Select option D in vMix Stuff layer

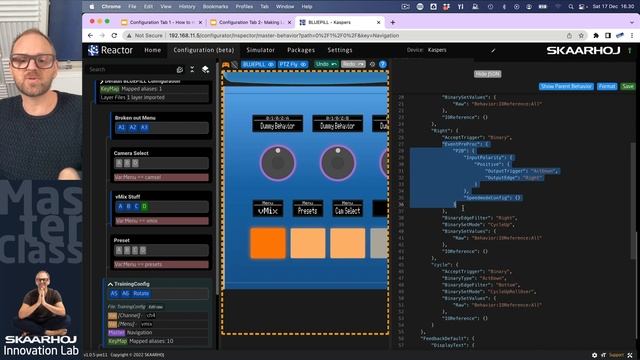pos(144,207)
